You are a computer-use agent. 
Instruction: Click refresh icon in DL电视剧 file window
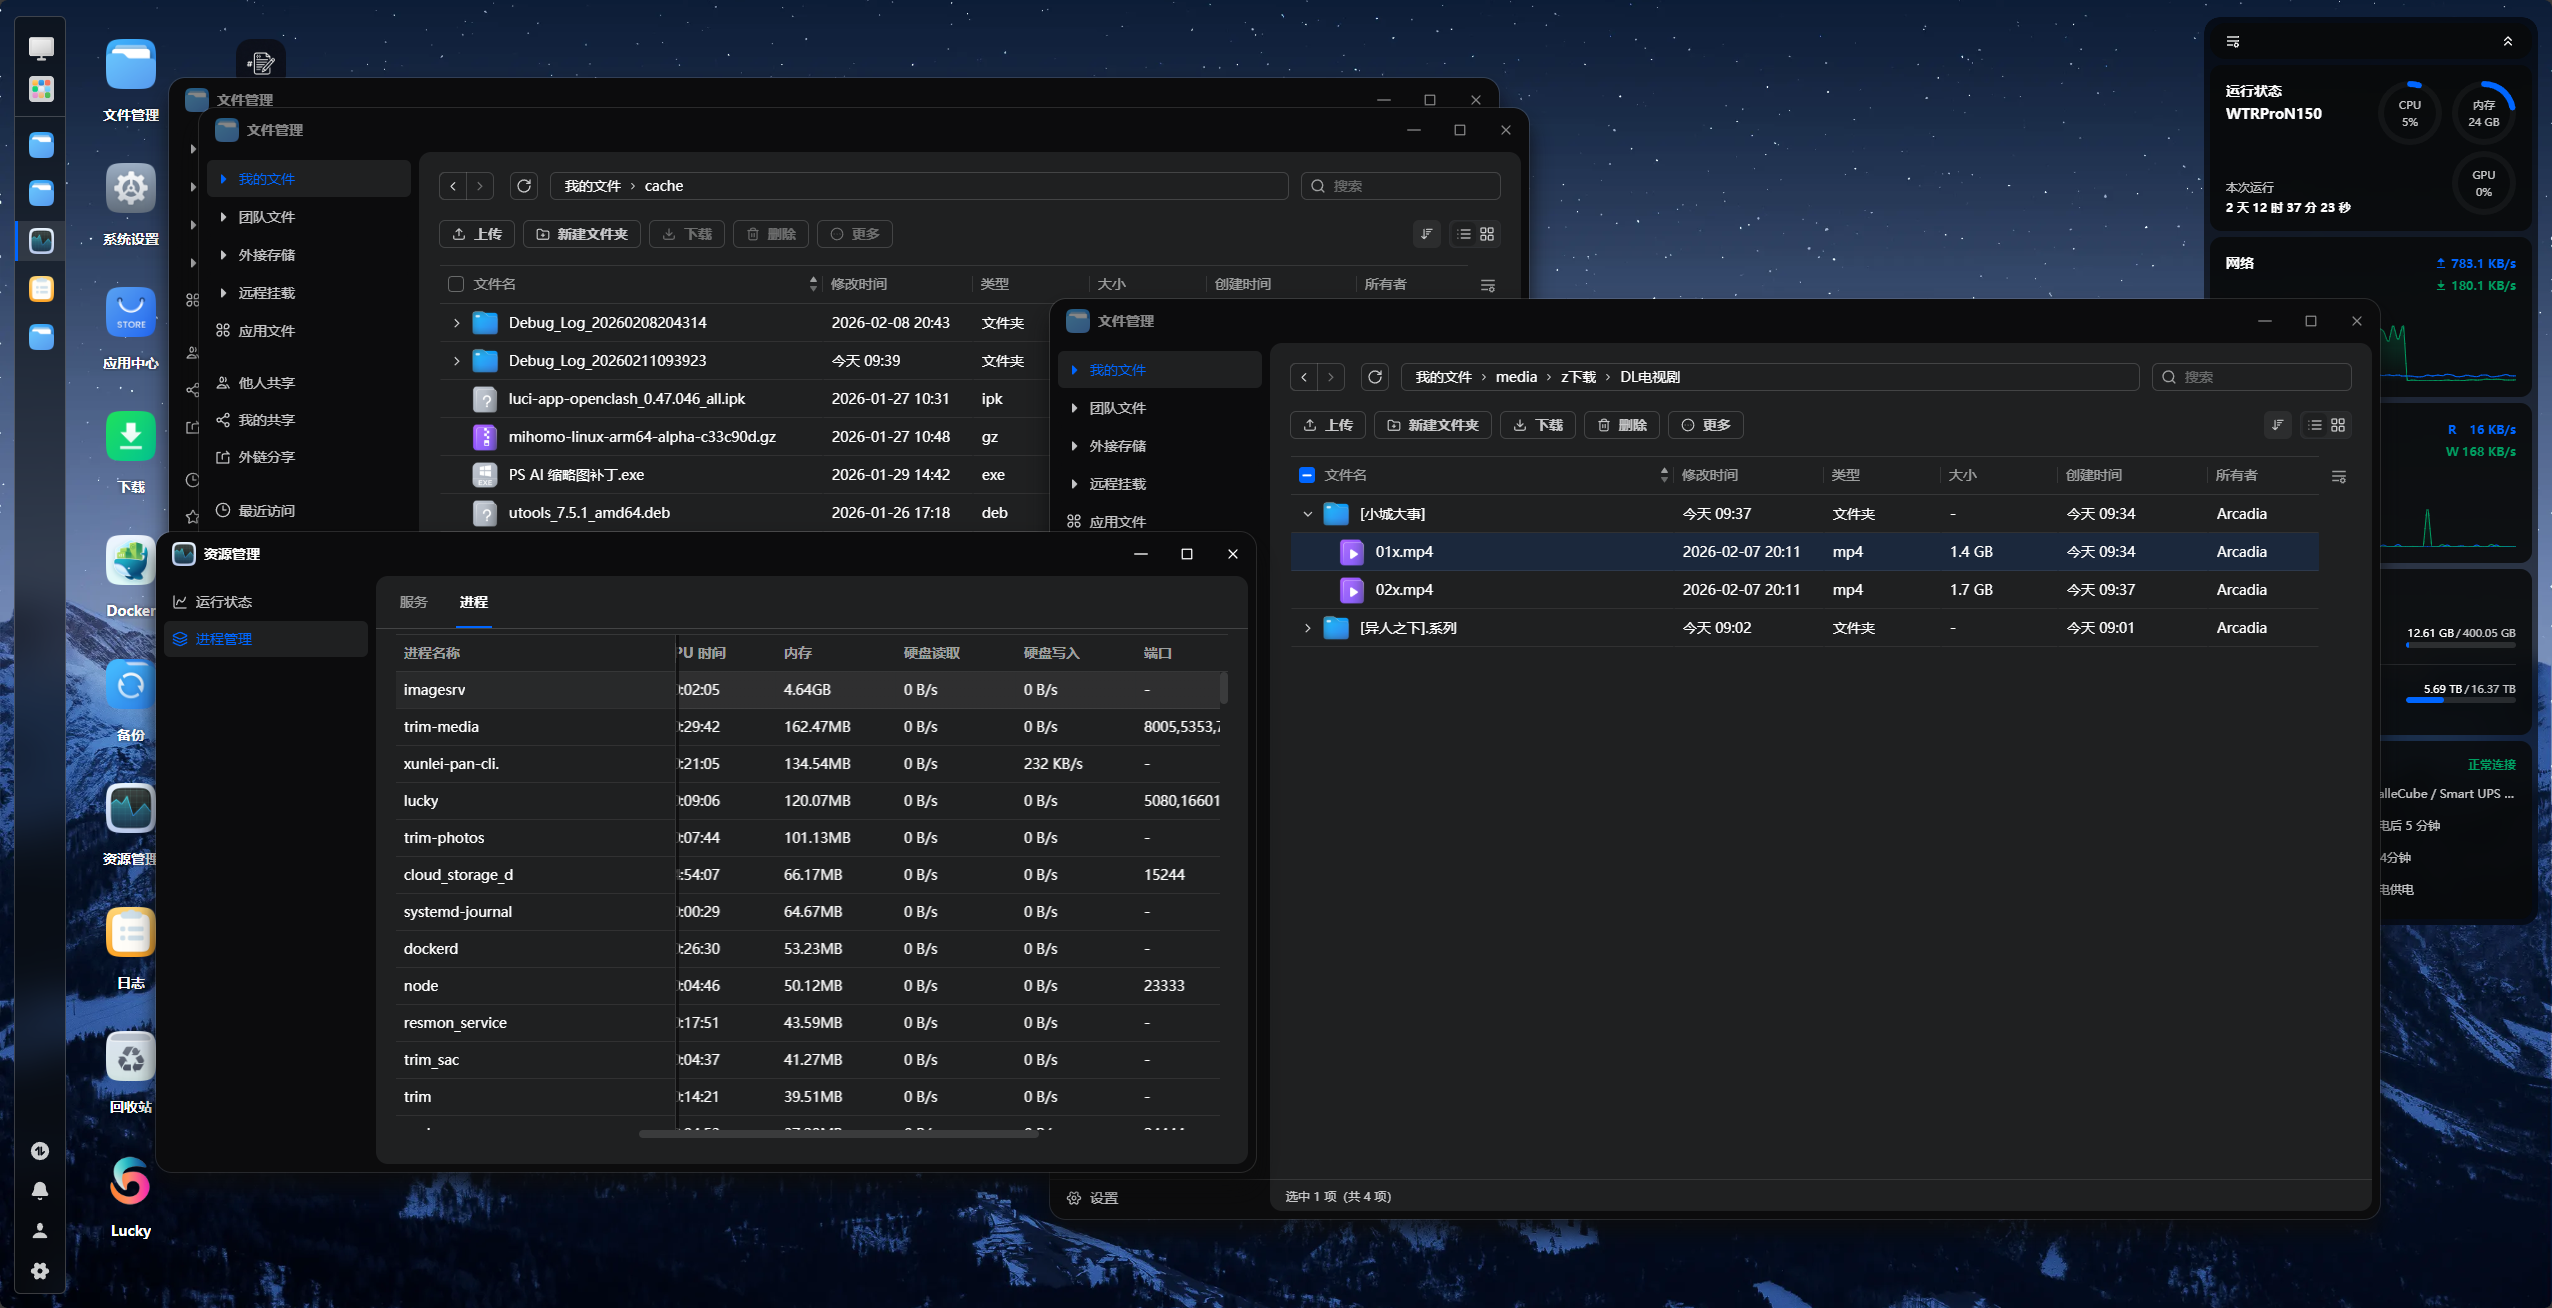pyautogui.click(x=1375, y=377)
